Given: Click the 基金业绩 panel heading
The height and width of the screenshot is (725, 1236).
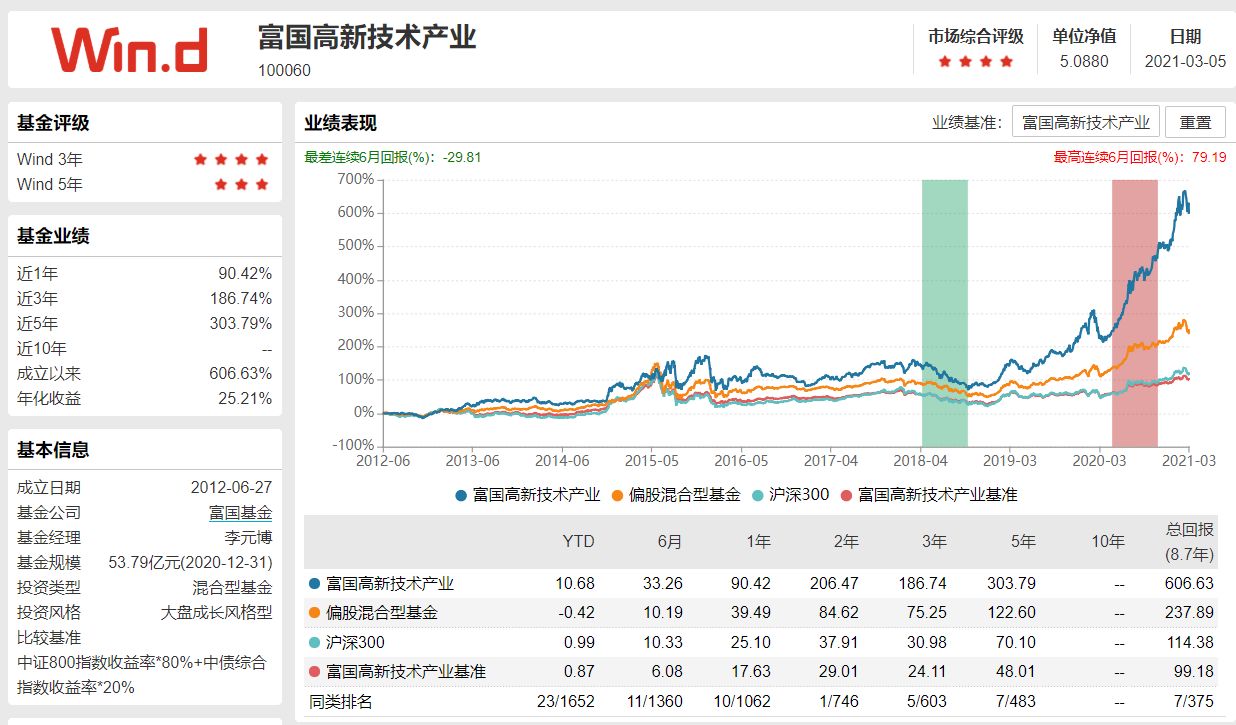Looking at the screenshot, I should (x=53, y=236).
